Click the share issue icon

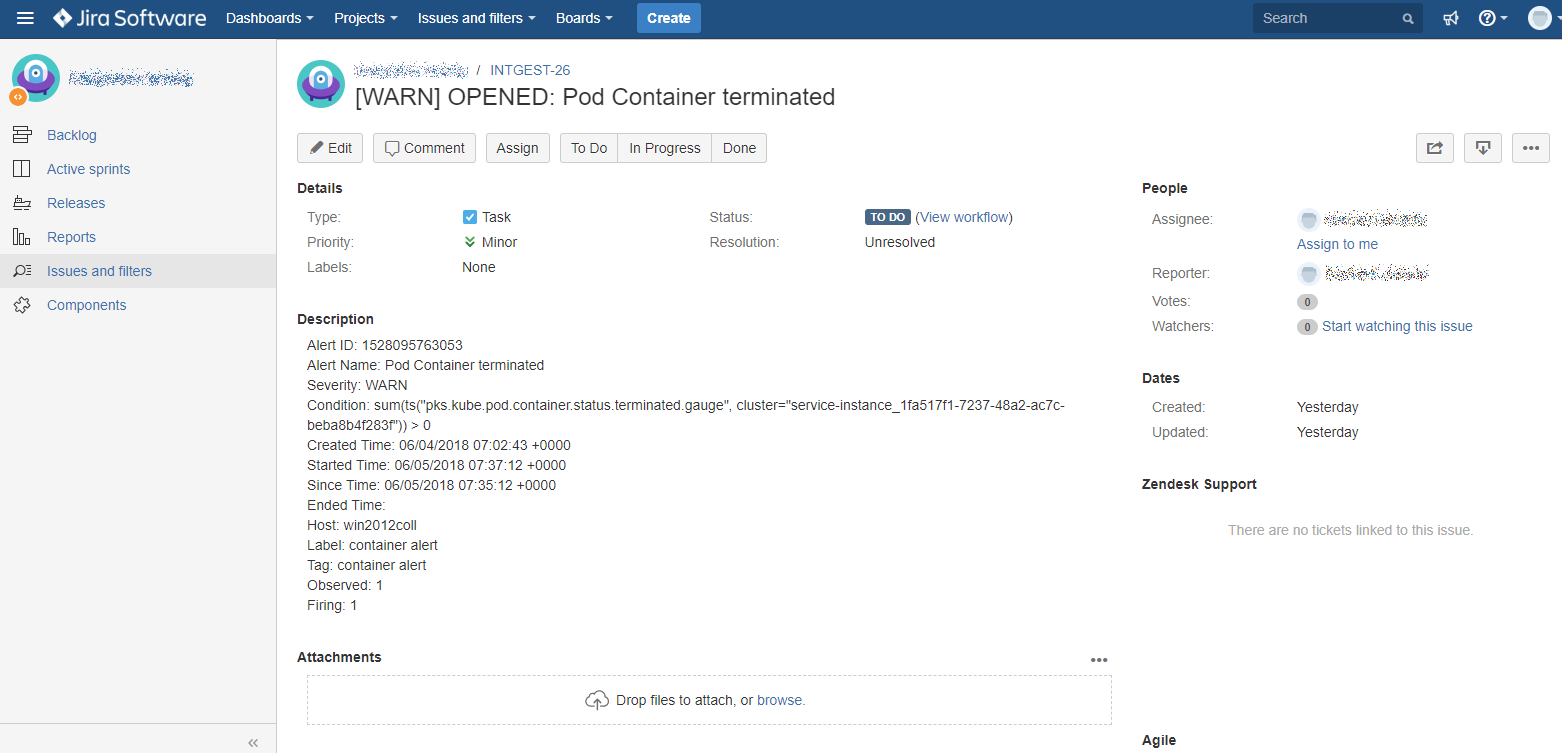click(x=1435, y=148)
